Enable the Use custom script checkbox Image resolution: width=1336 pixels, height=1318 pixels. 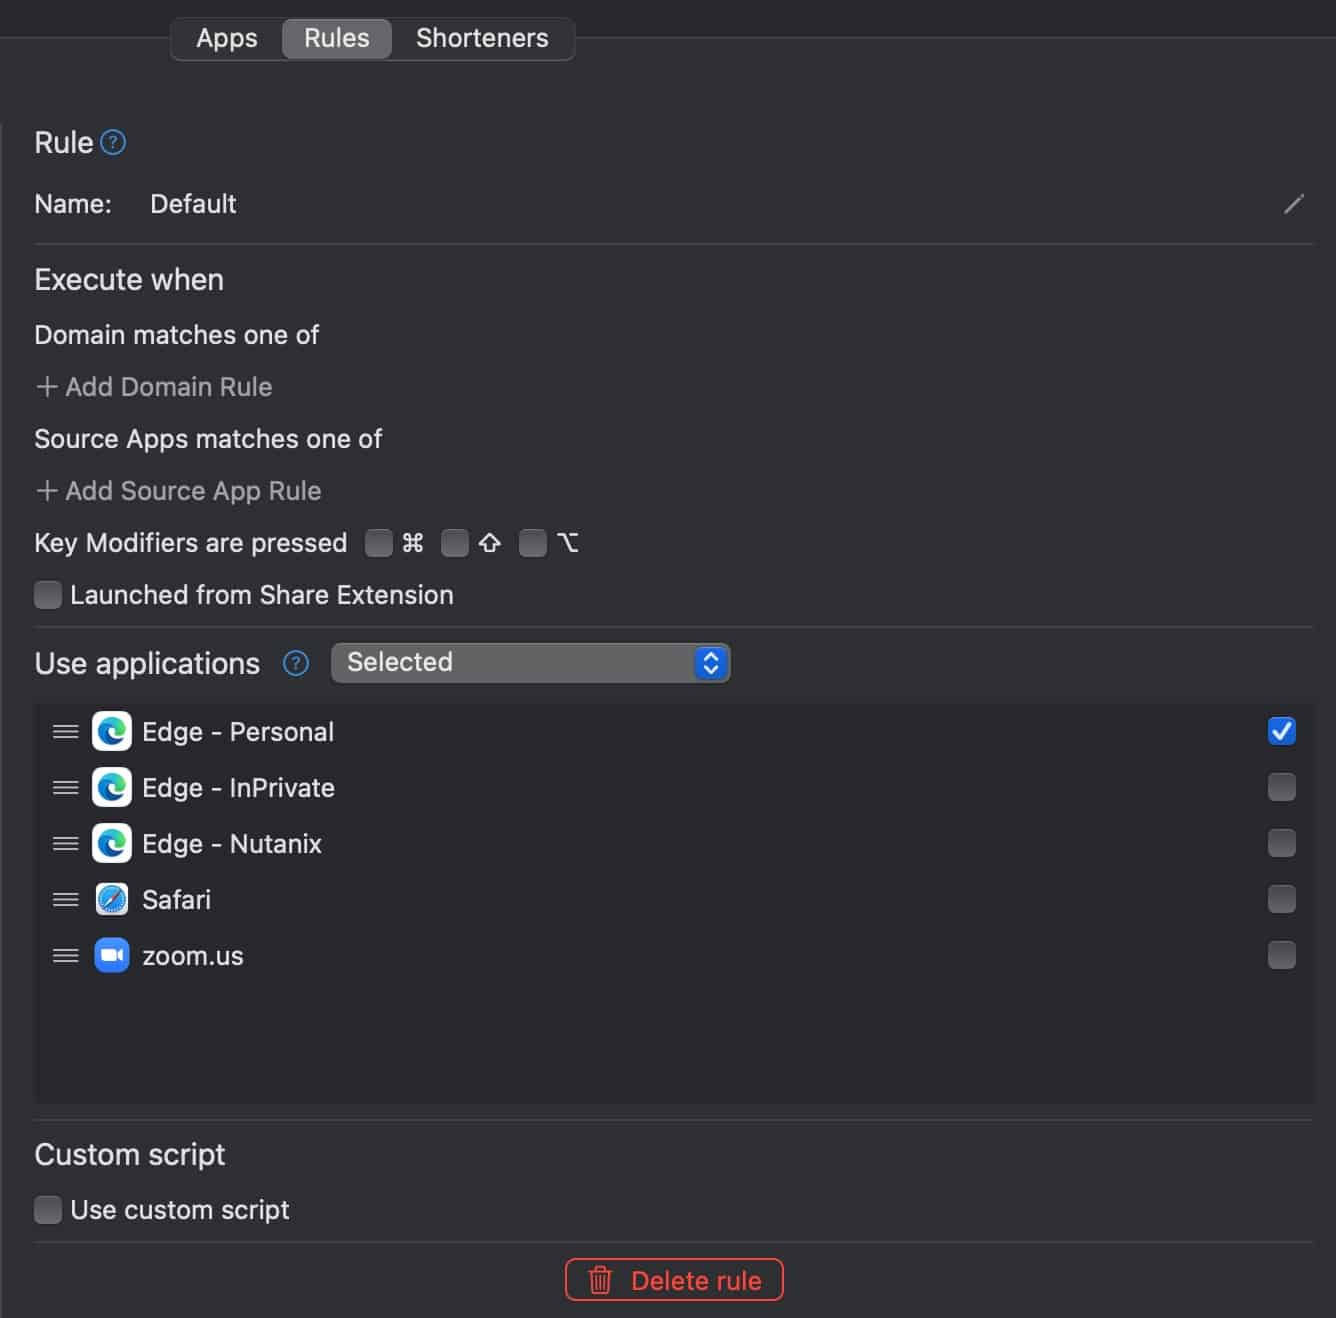click(48, 1210)
